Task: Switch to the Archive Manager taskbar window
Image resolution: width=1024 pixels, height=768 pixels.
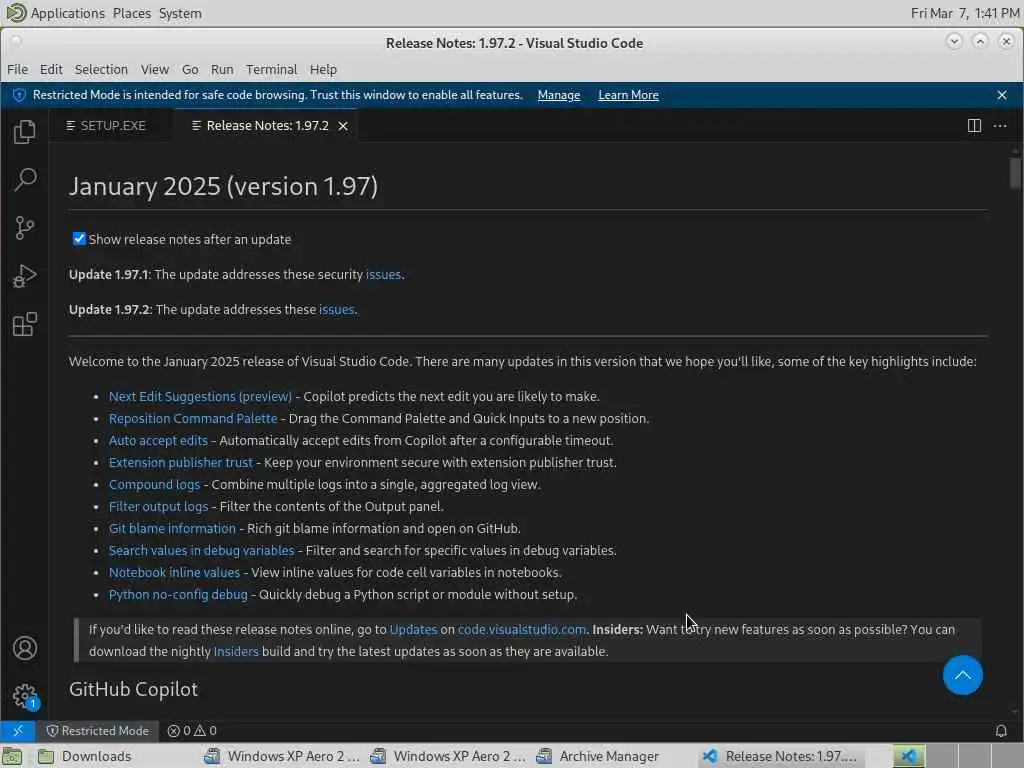Action: coord(597,756)
